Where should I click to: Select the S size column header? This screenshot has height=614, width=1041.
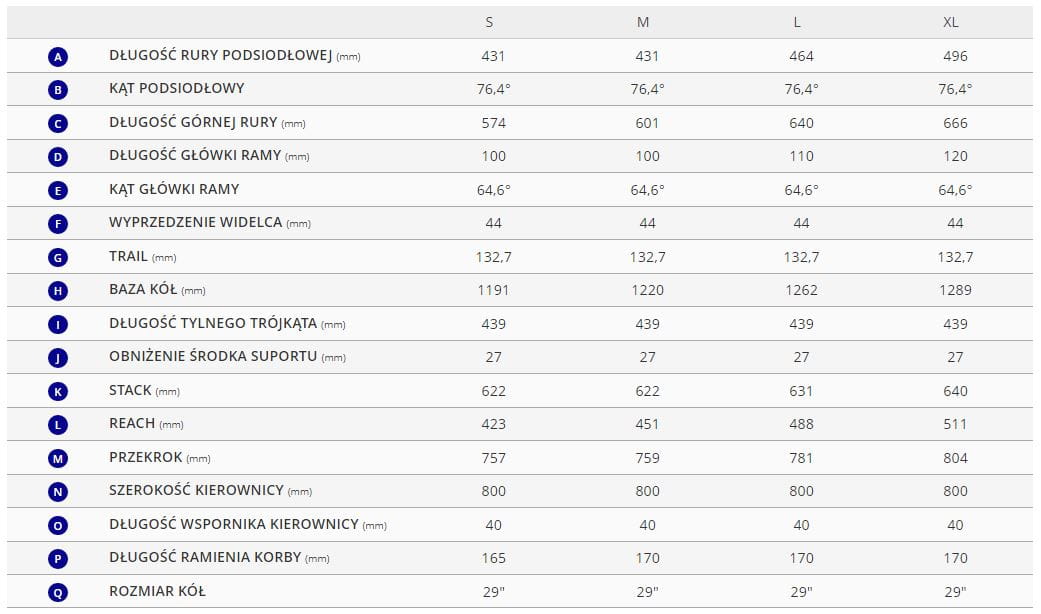click(x=489, y=22)
